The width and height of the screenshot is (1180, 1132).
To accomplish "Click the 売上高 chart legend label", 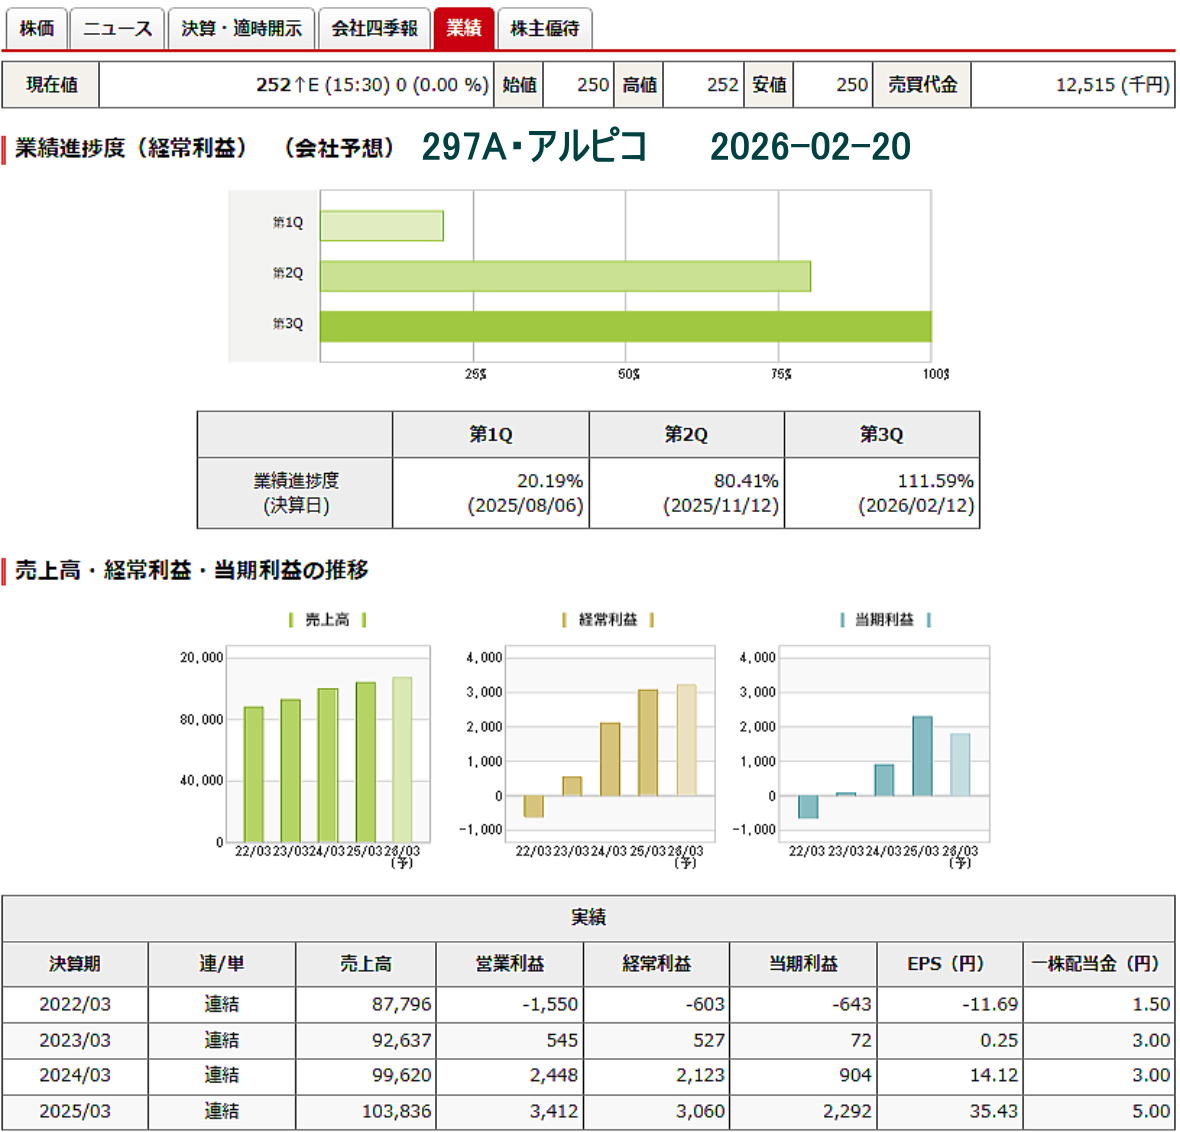I will coord(327,620).
